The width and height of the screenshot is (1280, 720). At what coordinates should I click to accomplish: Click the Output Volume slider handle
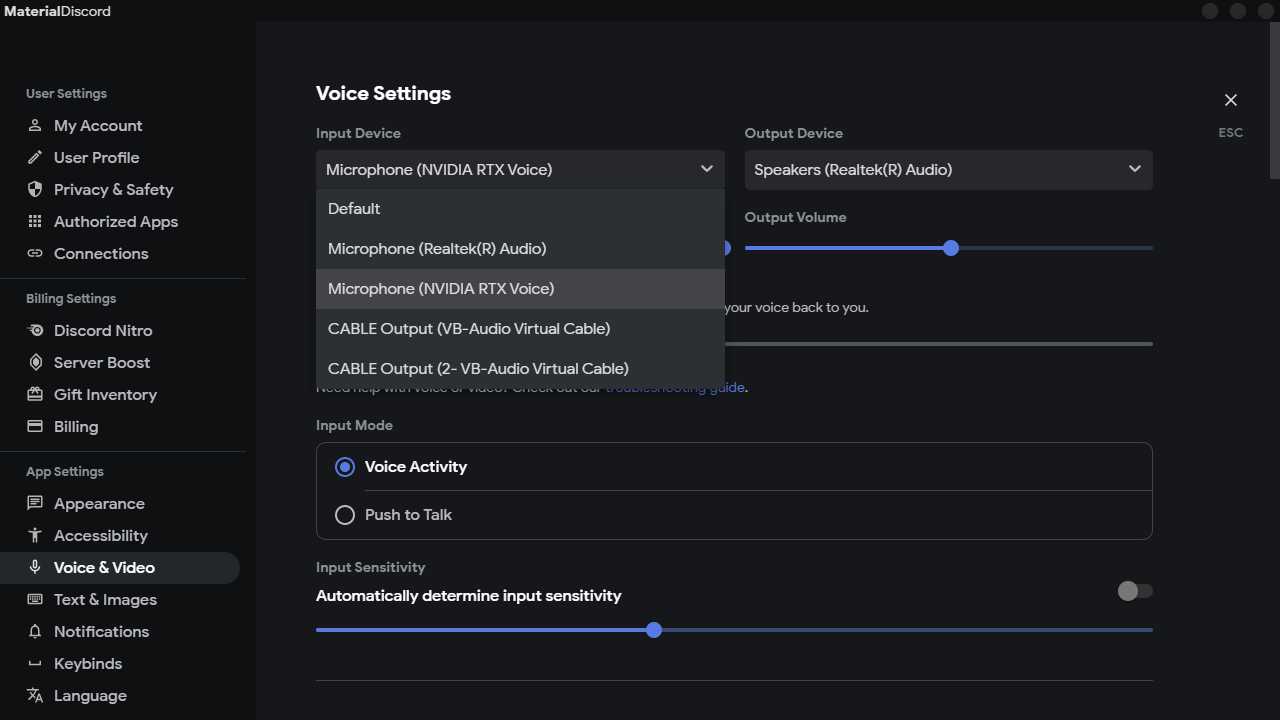tap(951, 248)
